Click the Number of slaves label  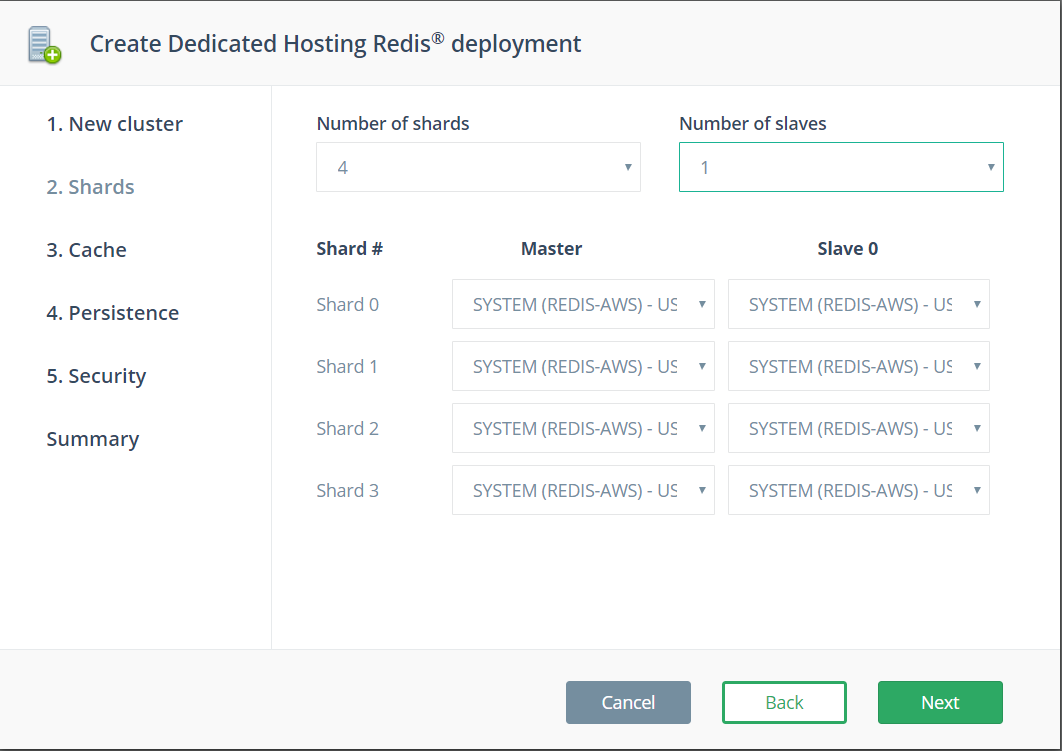click(752, 123)
